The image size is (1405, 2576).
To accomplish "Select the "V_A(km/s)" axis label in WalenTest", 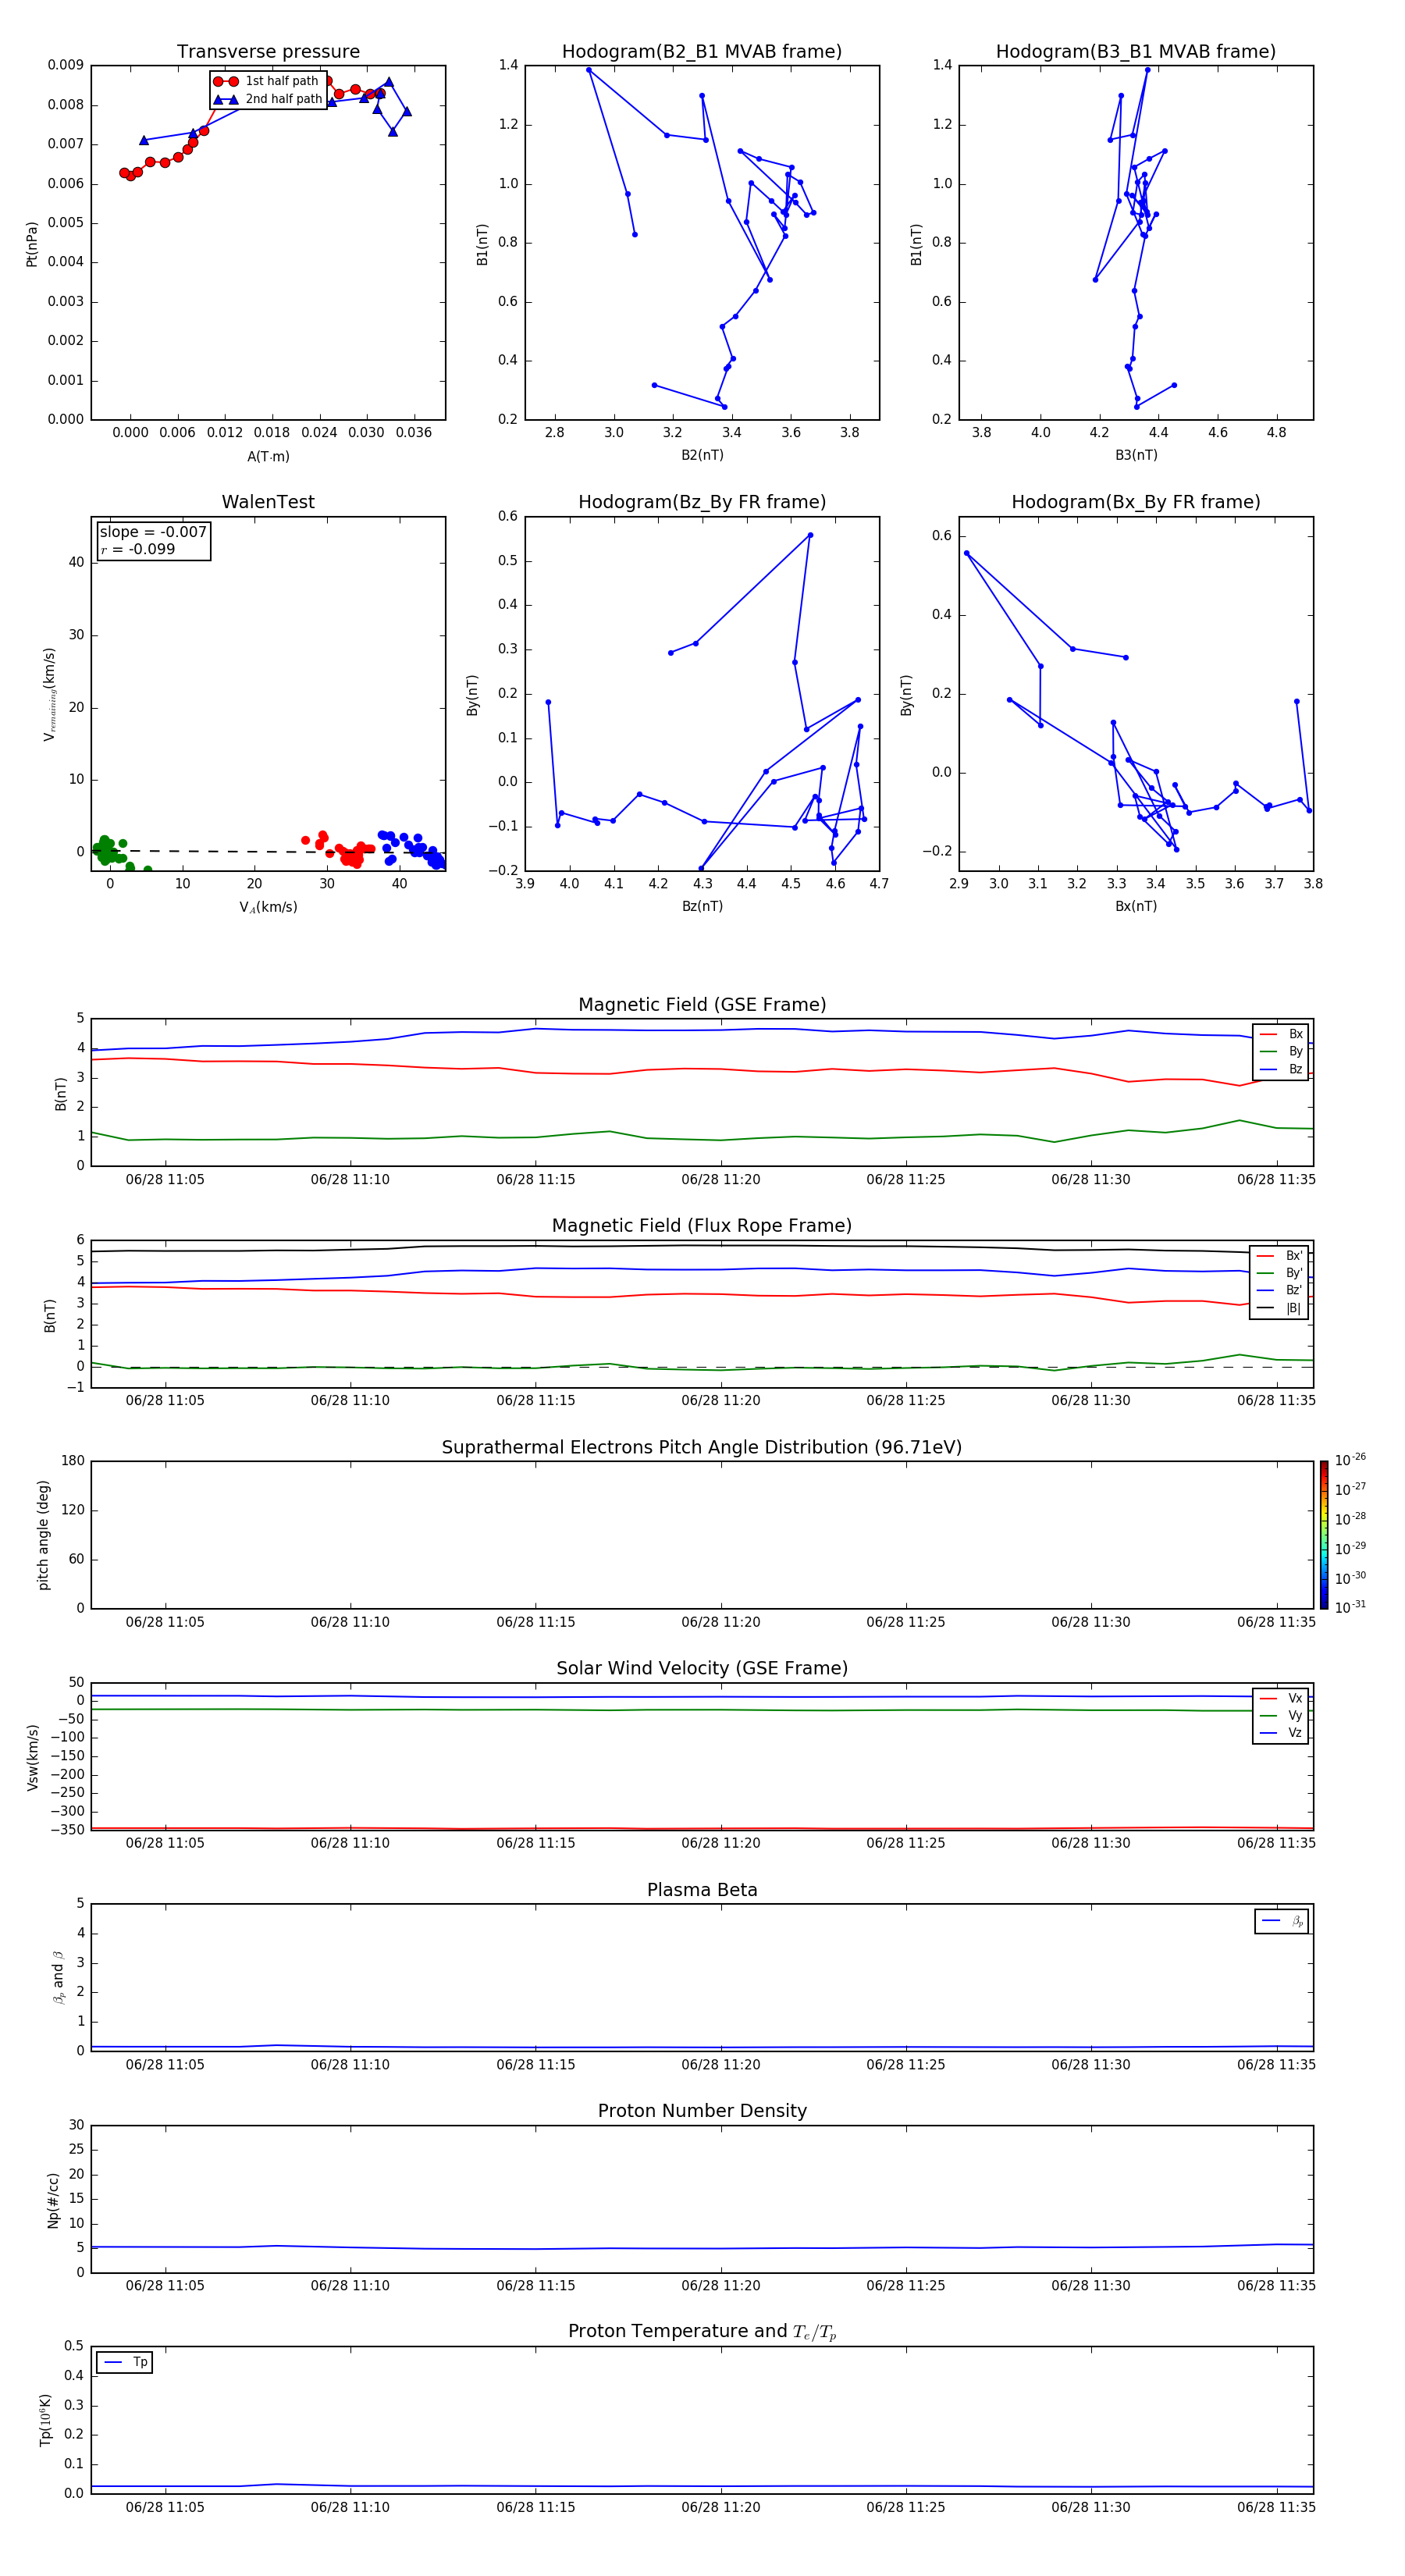I will (268, 907).
